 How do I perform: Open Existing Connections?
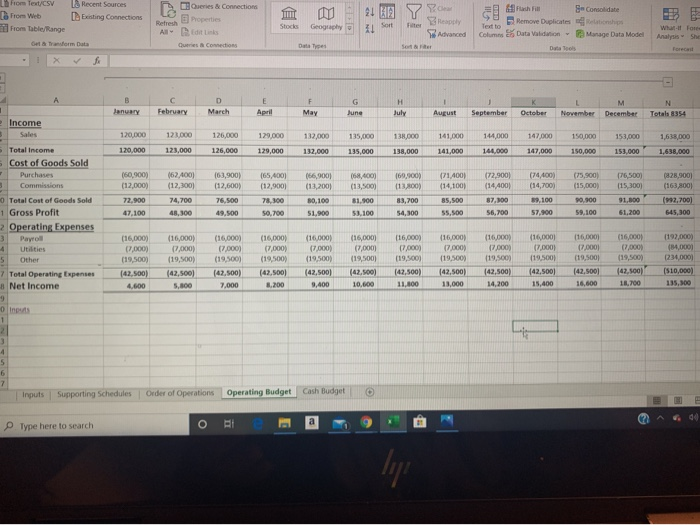tap(107, 17)
